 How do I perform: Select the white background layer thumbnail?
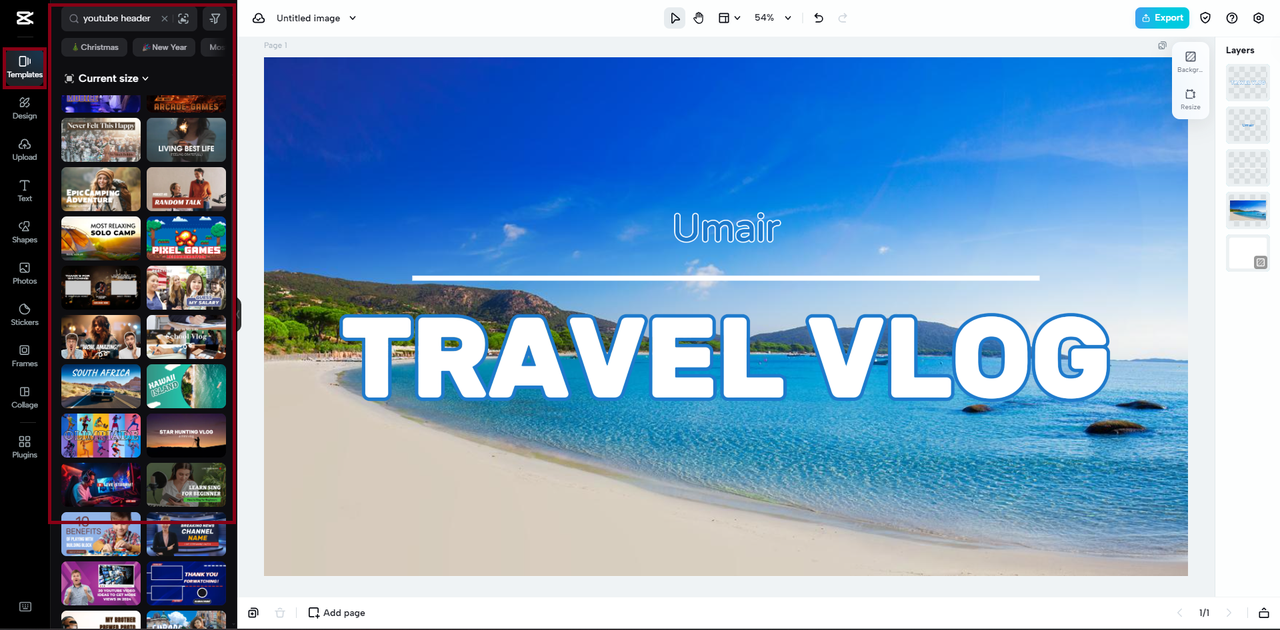click(1248, 253)
